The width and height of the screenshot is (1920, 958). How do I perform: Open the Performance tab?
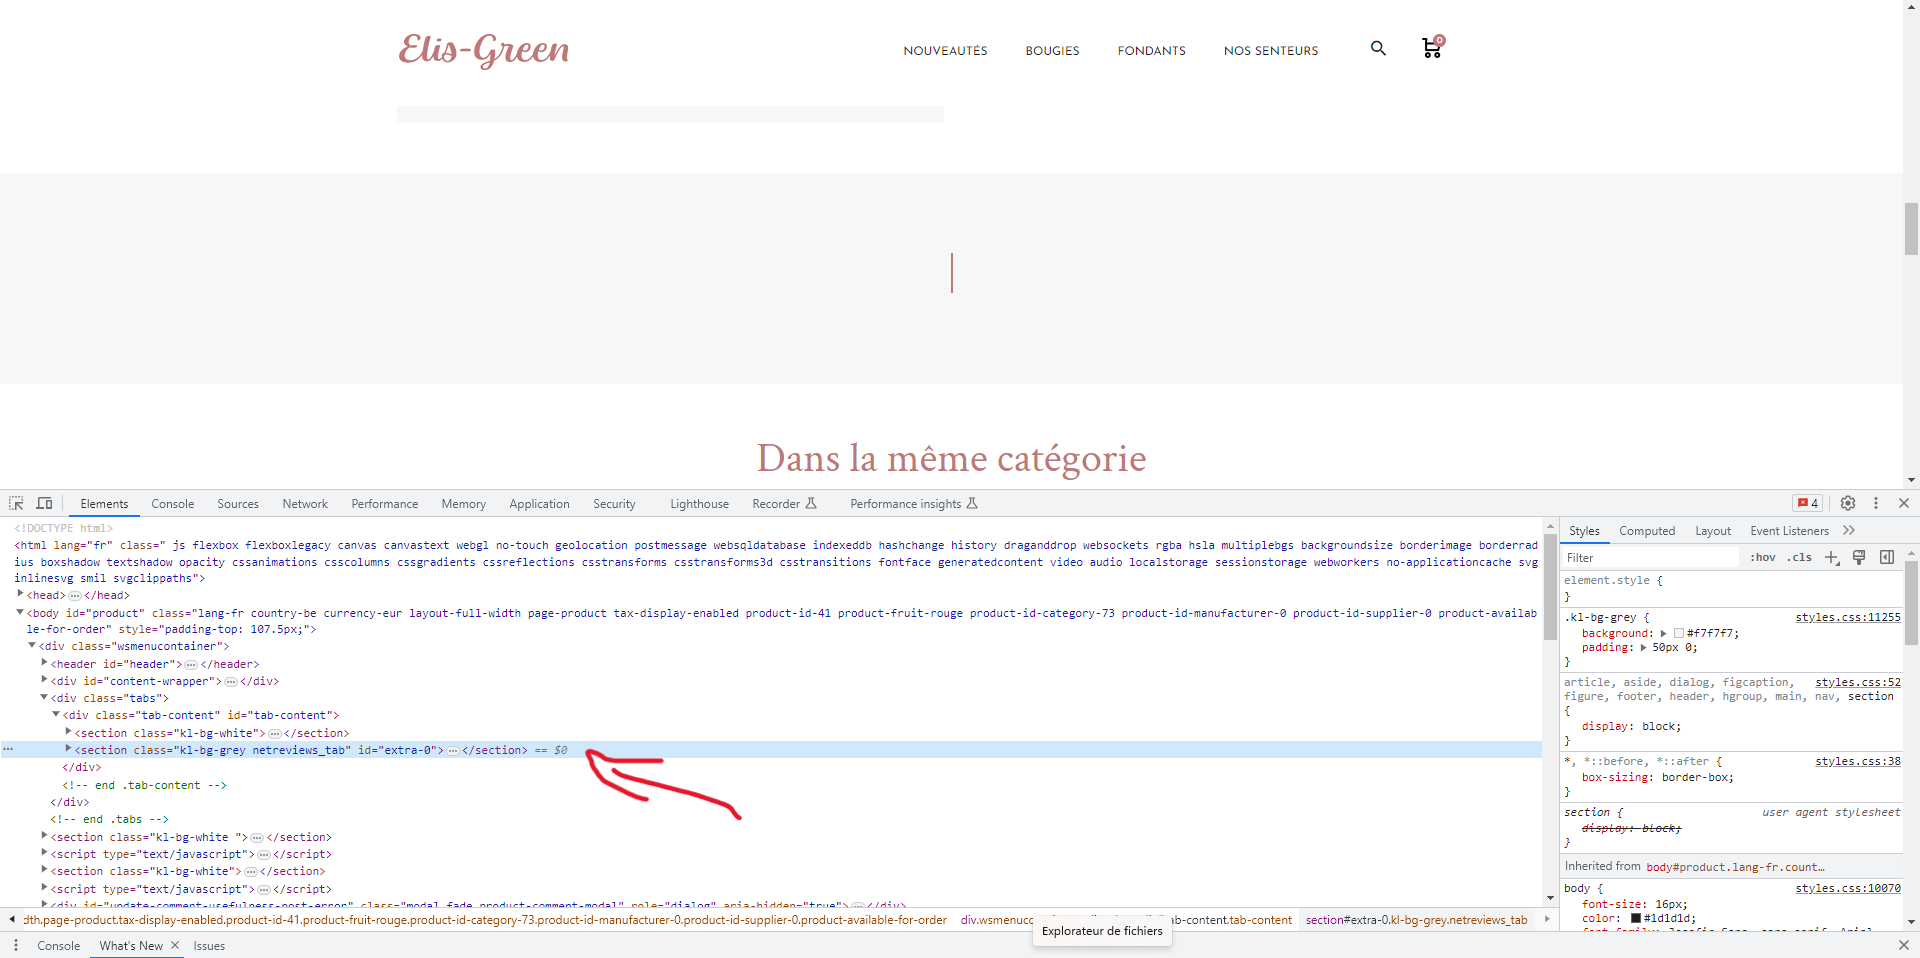385,503
